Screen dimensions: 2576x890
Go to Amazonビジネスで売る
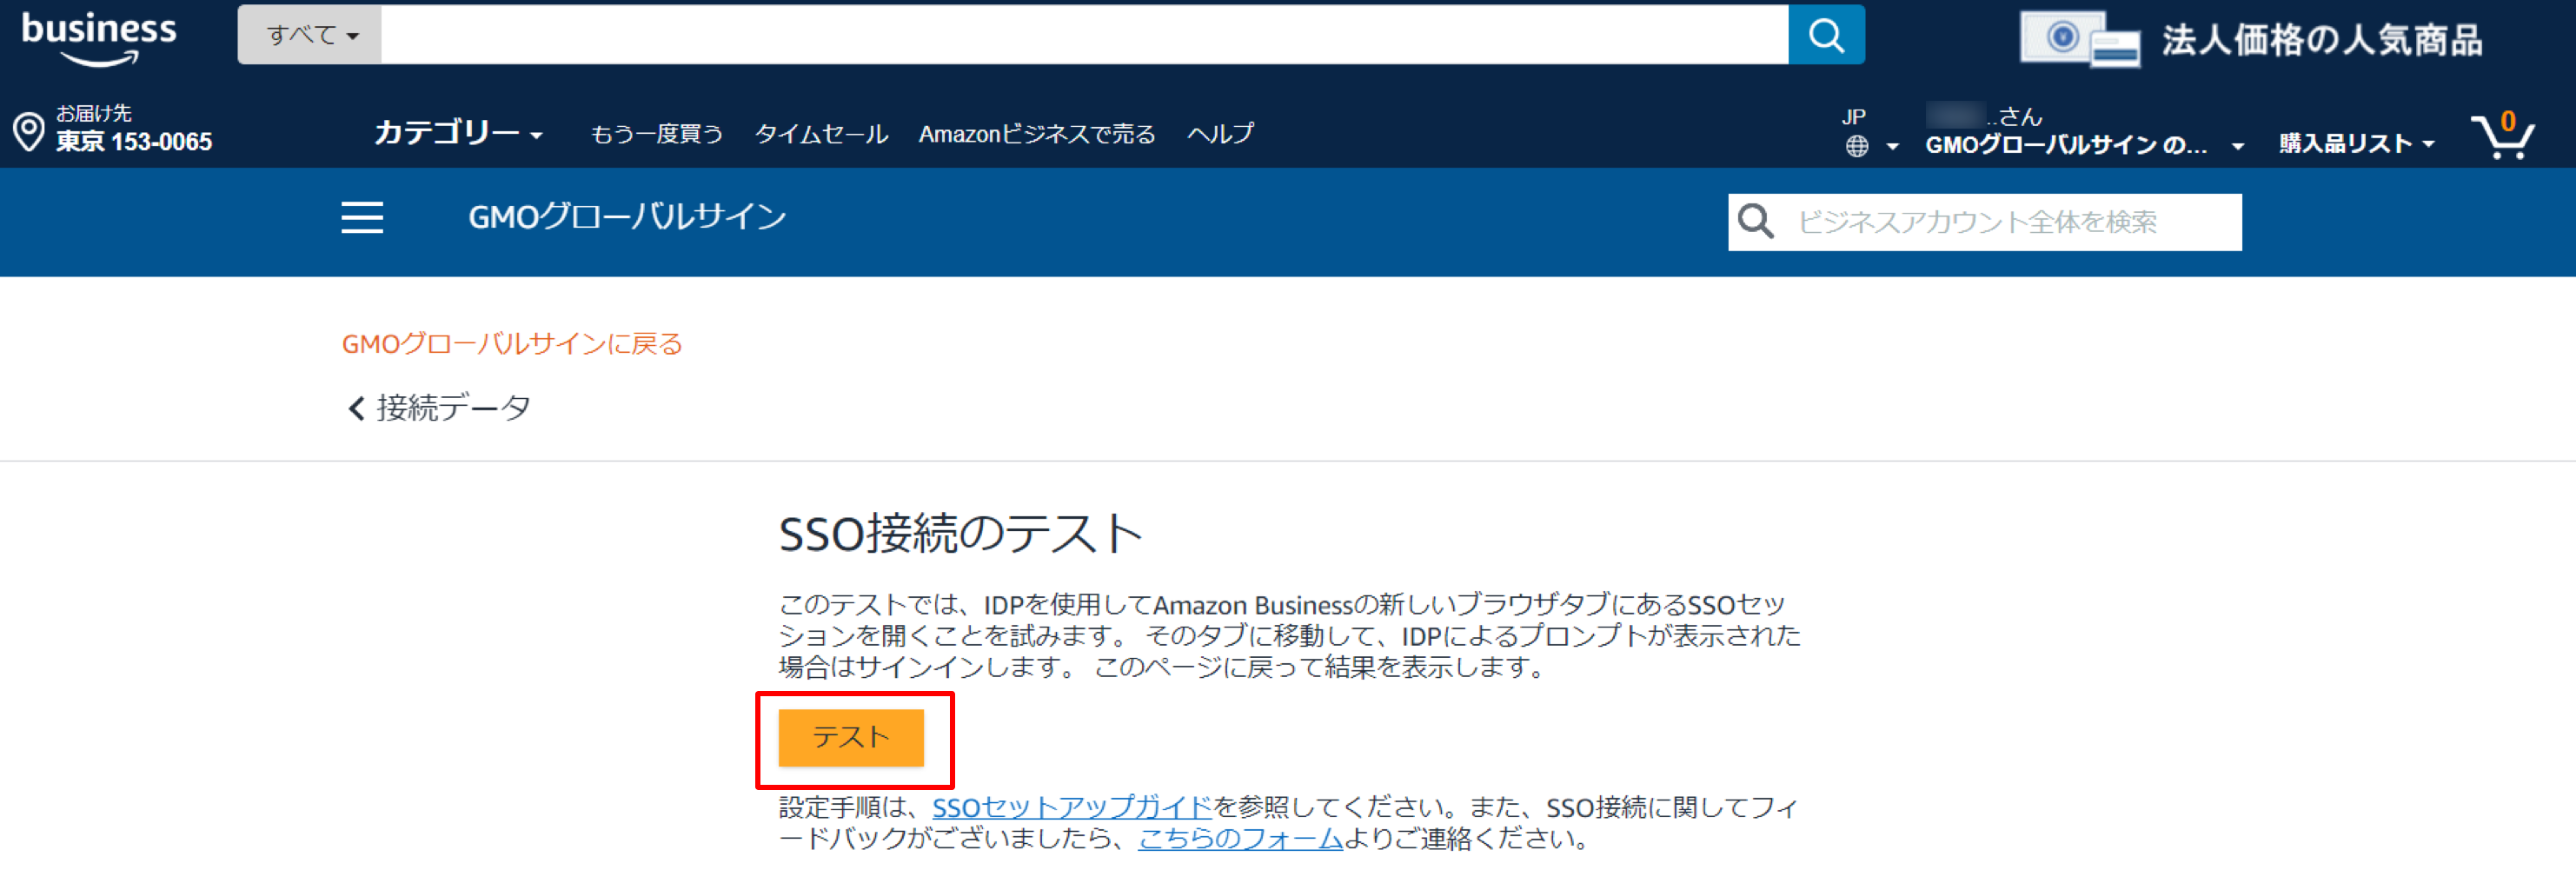[x=1037, y=134]
